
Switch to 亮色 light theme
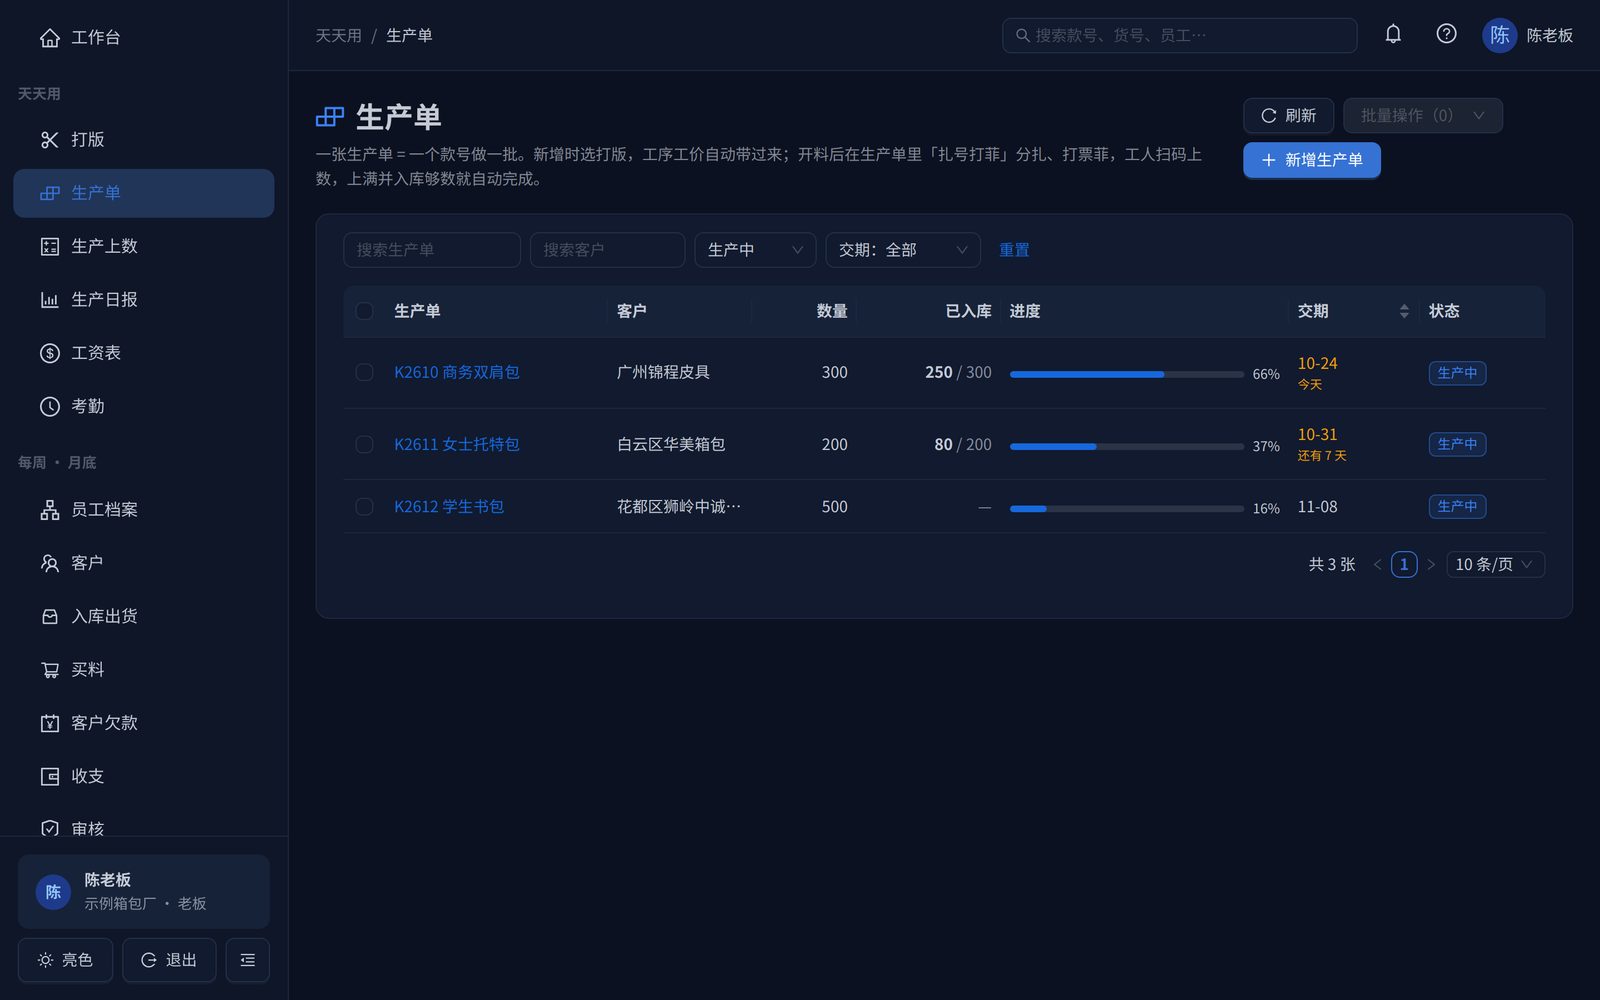pyautogui.click(x=66, y=960)
